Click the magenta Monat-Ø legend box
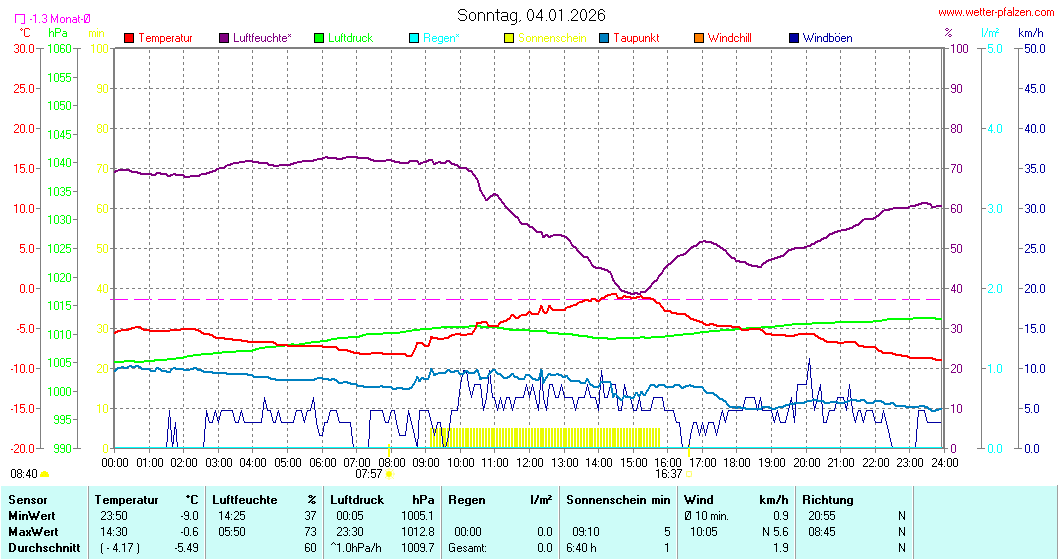 (21, 18)
